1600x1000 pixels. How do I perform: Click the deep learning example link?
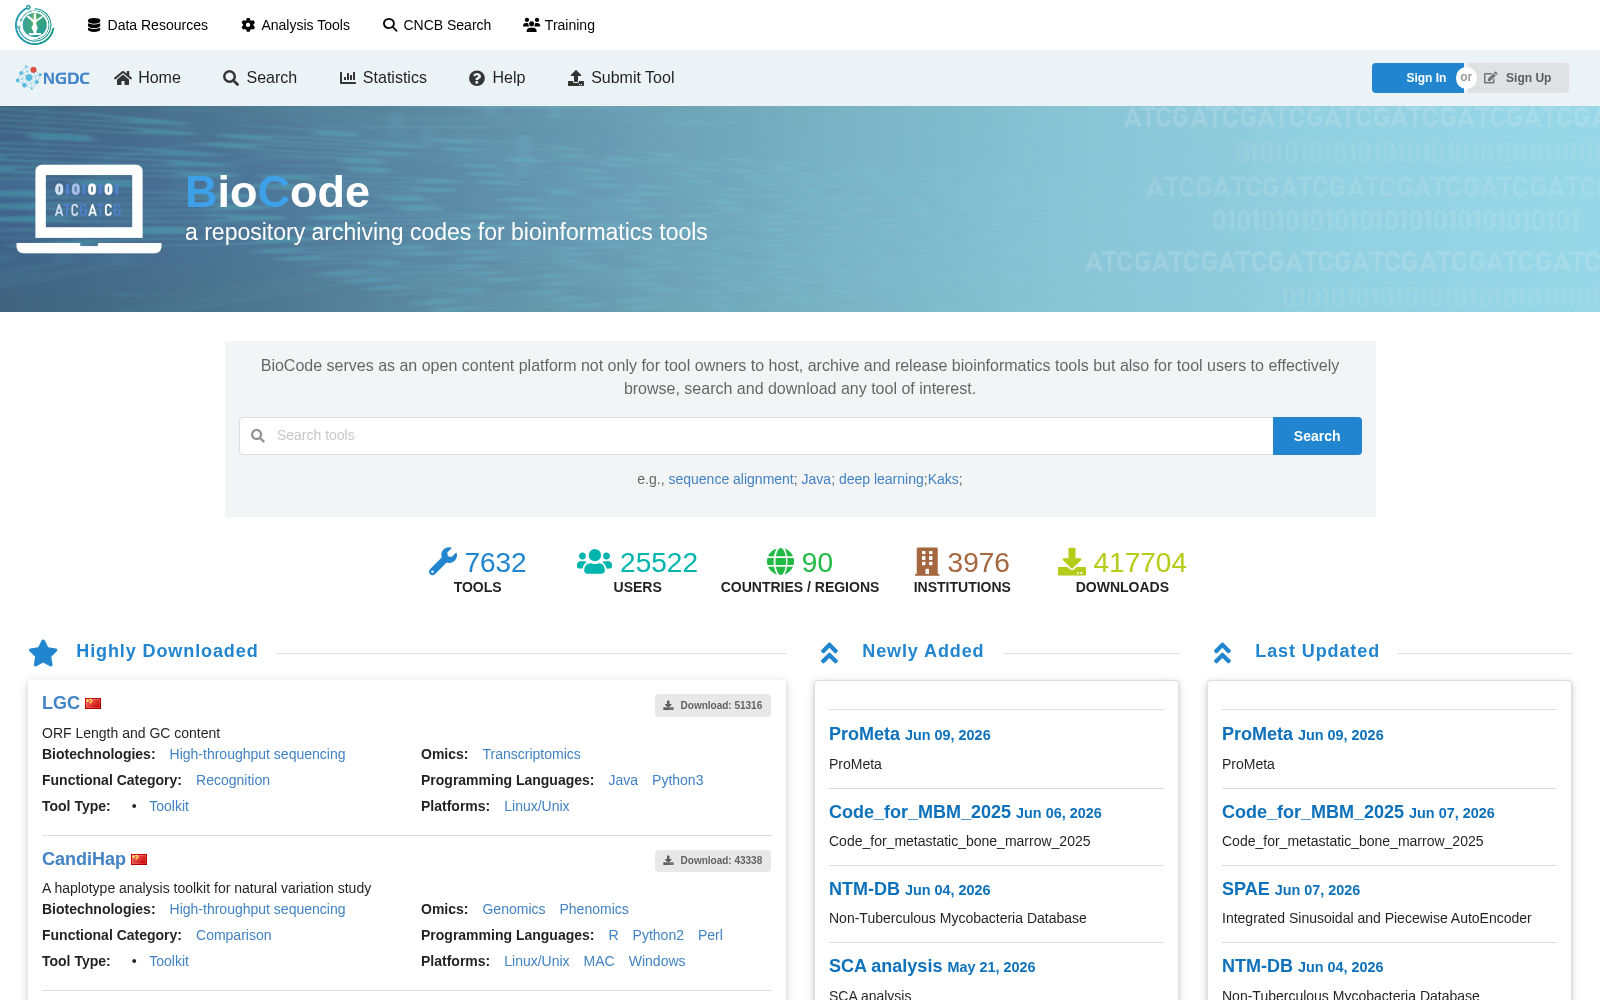pos(881,480)
